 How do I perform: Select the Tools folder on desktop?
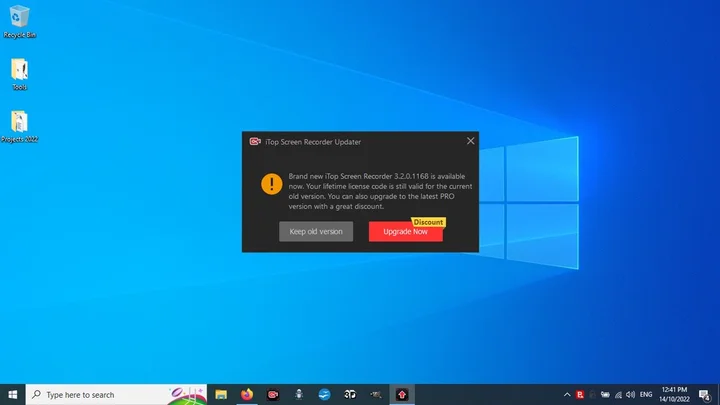(x=19, y=72)
